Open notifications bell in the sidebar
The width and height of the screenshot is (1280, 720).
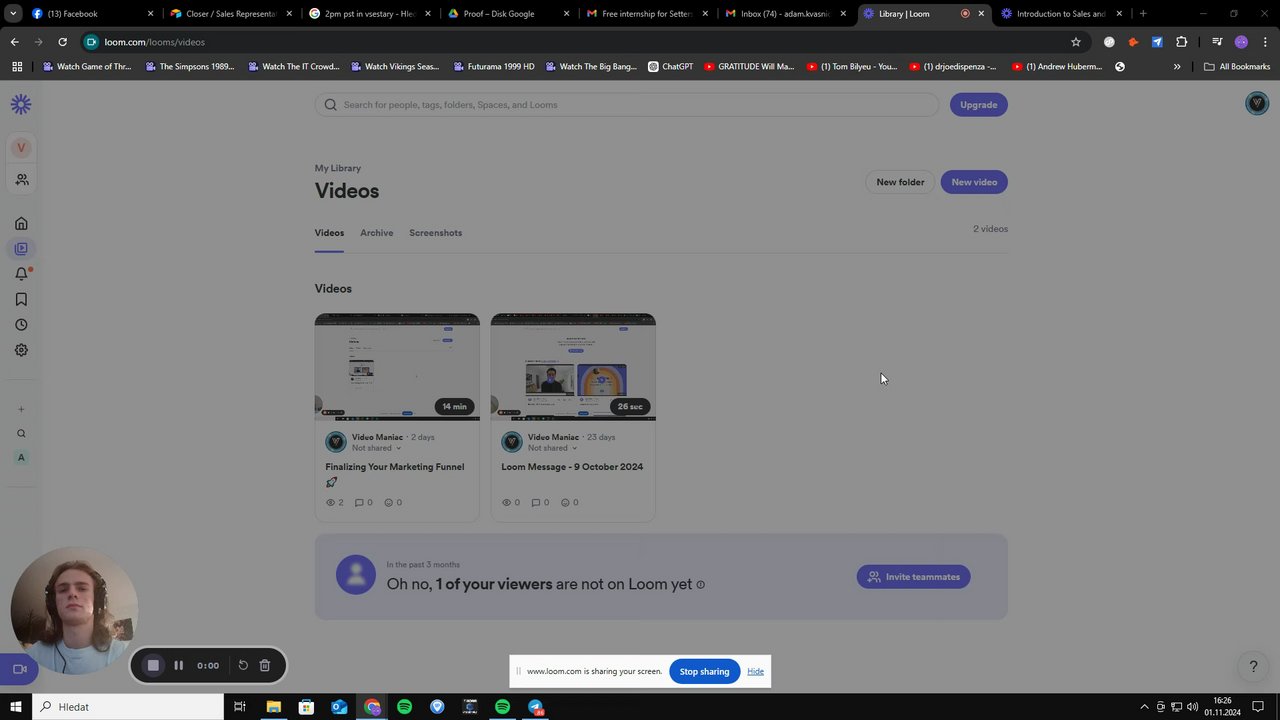(x=21, y=274)
